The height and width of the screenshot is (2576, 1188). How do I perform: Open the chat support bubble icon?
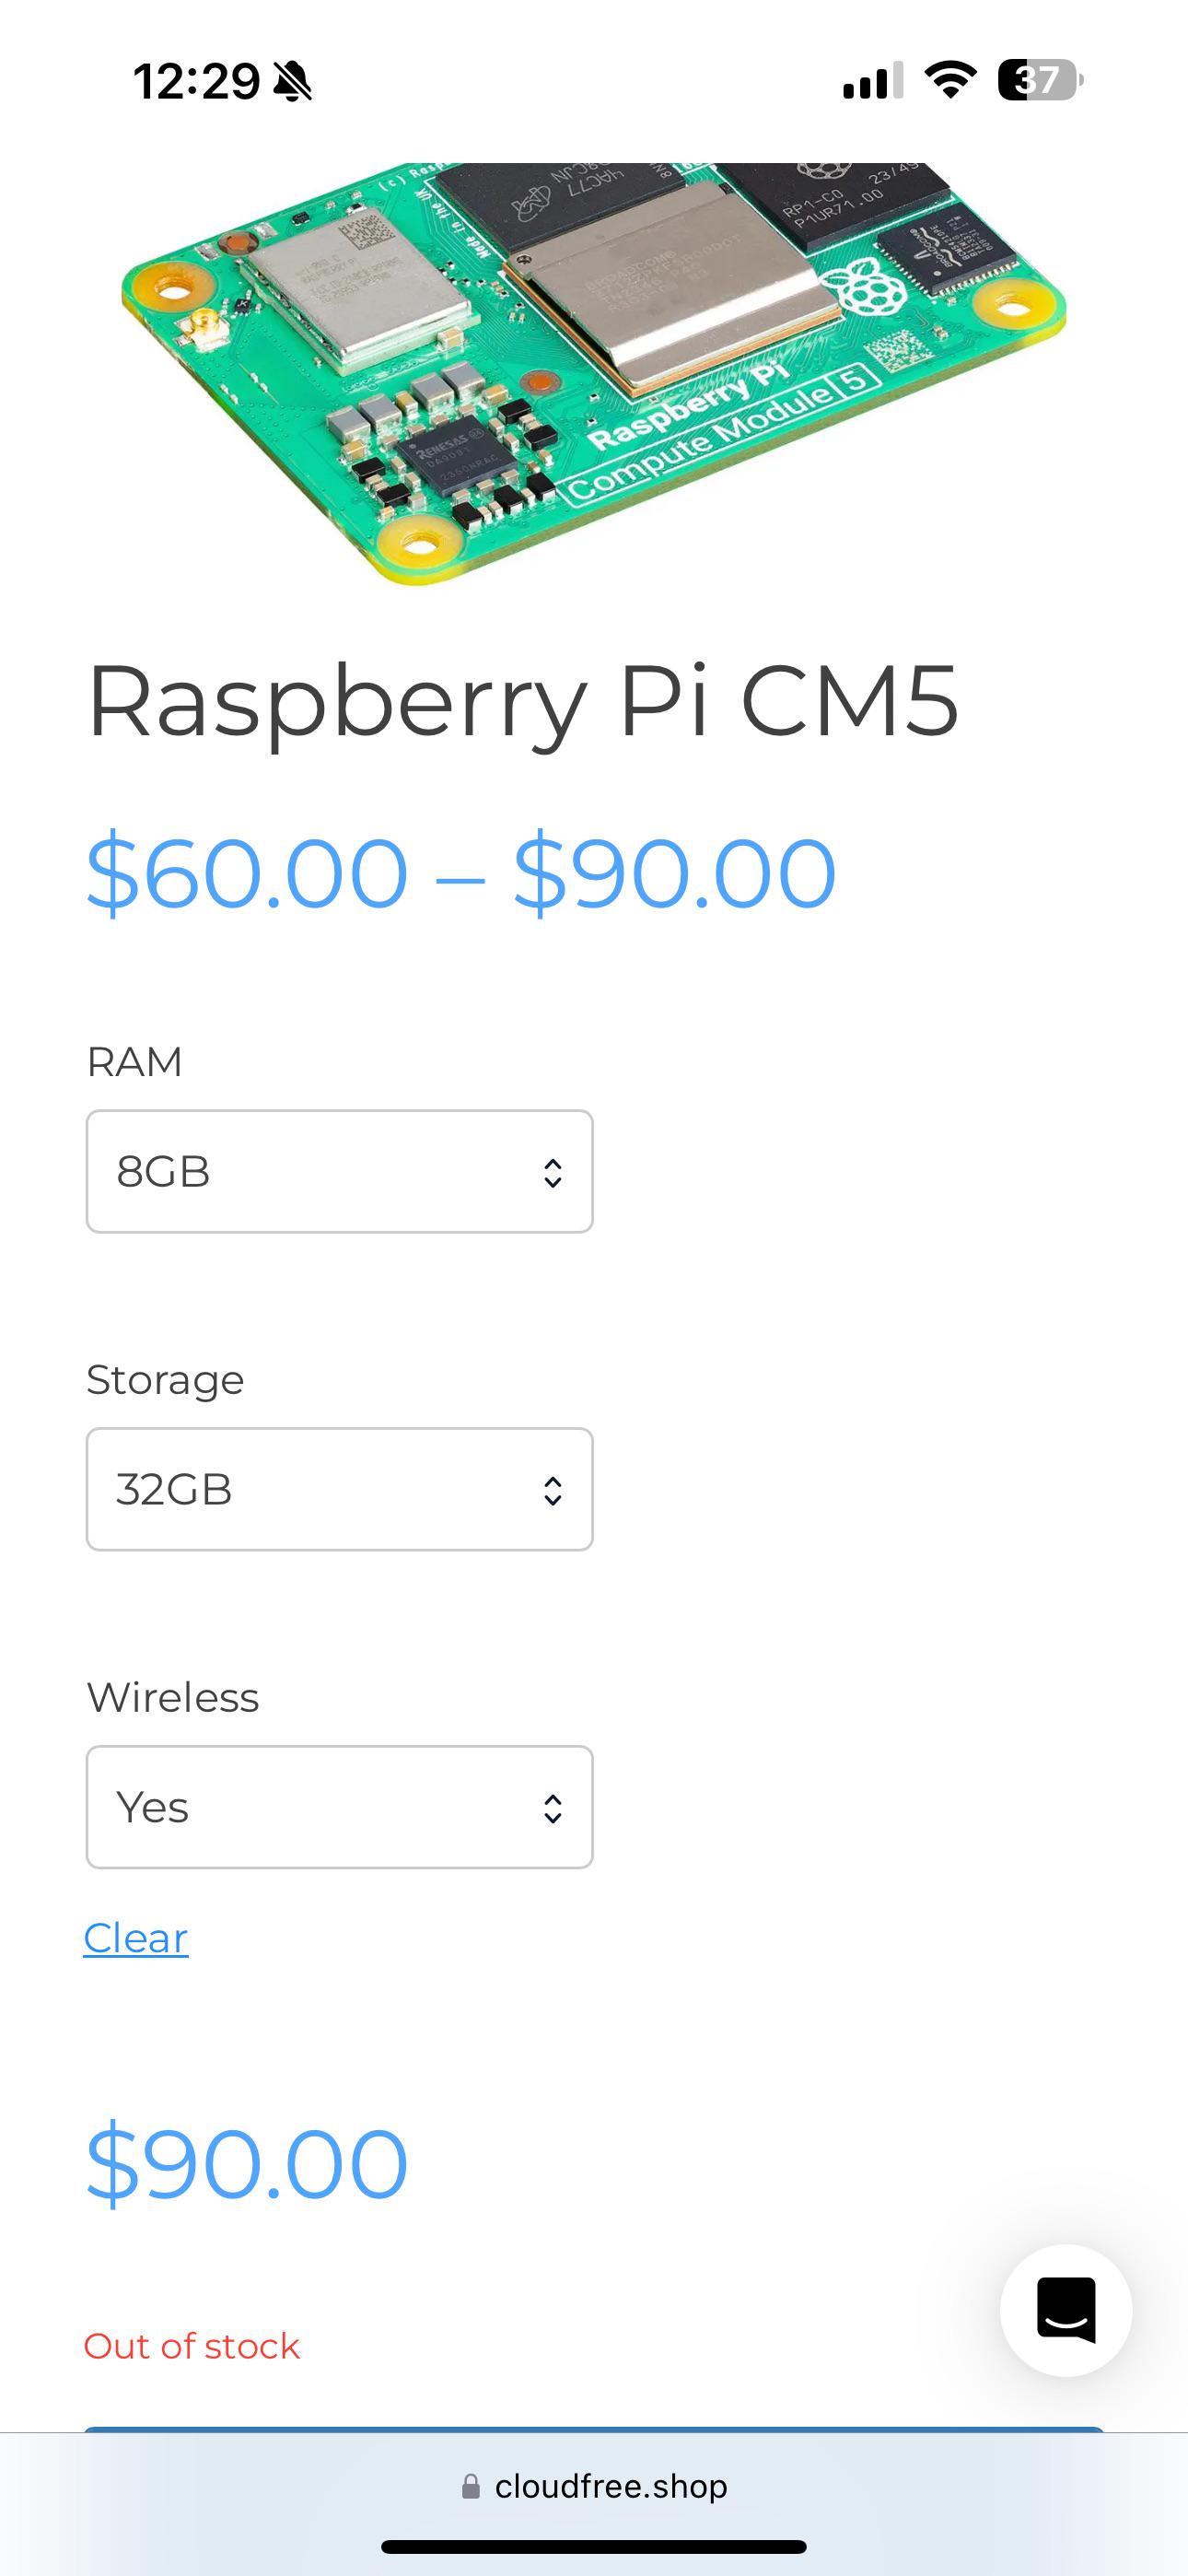1066,2310
